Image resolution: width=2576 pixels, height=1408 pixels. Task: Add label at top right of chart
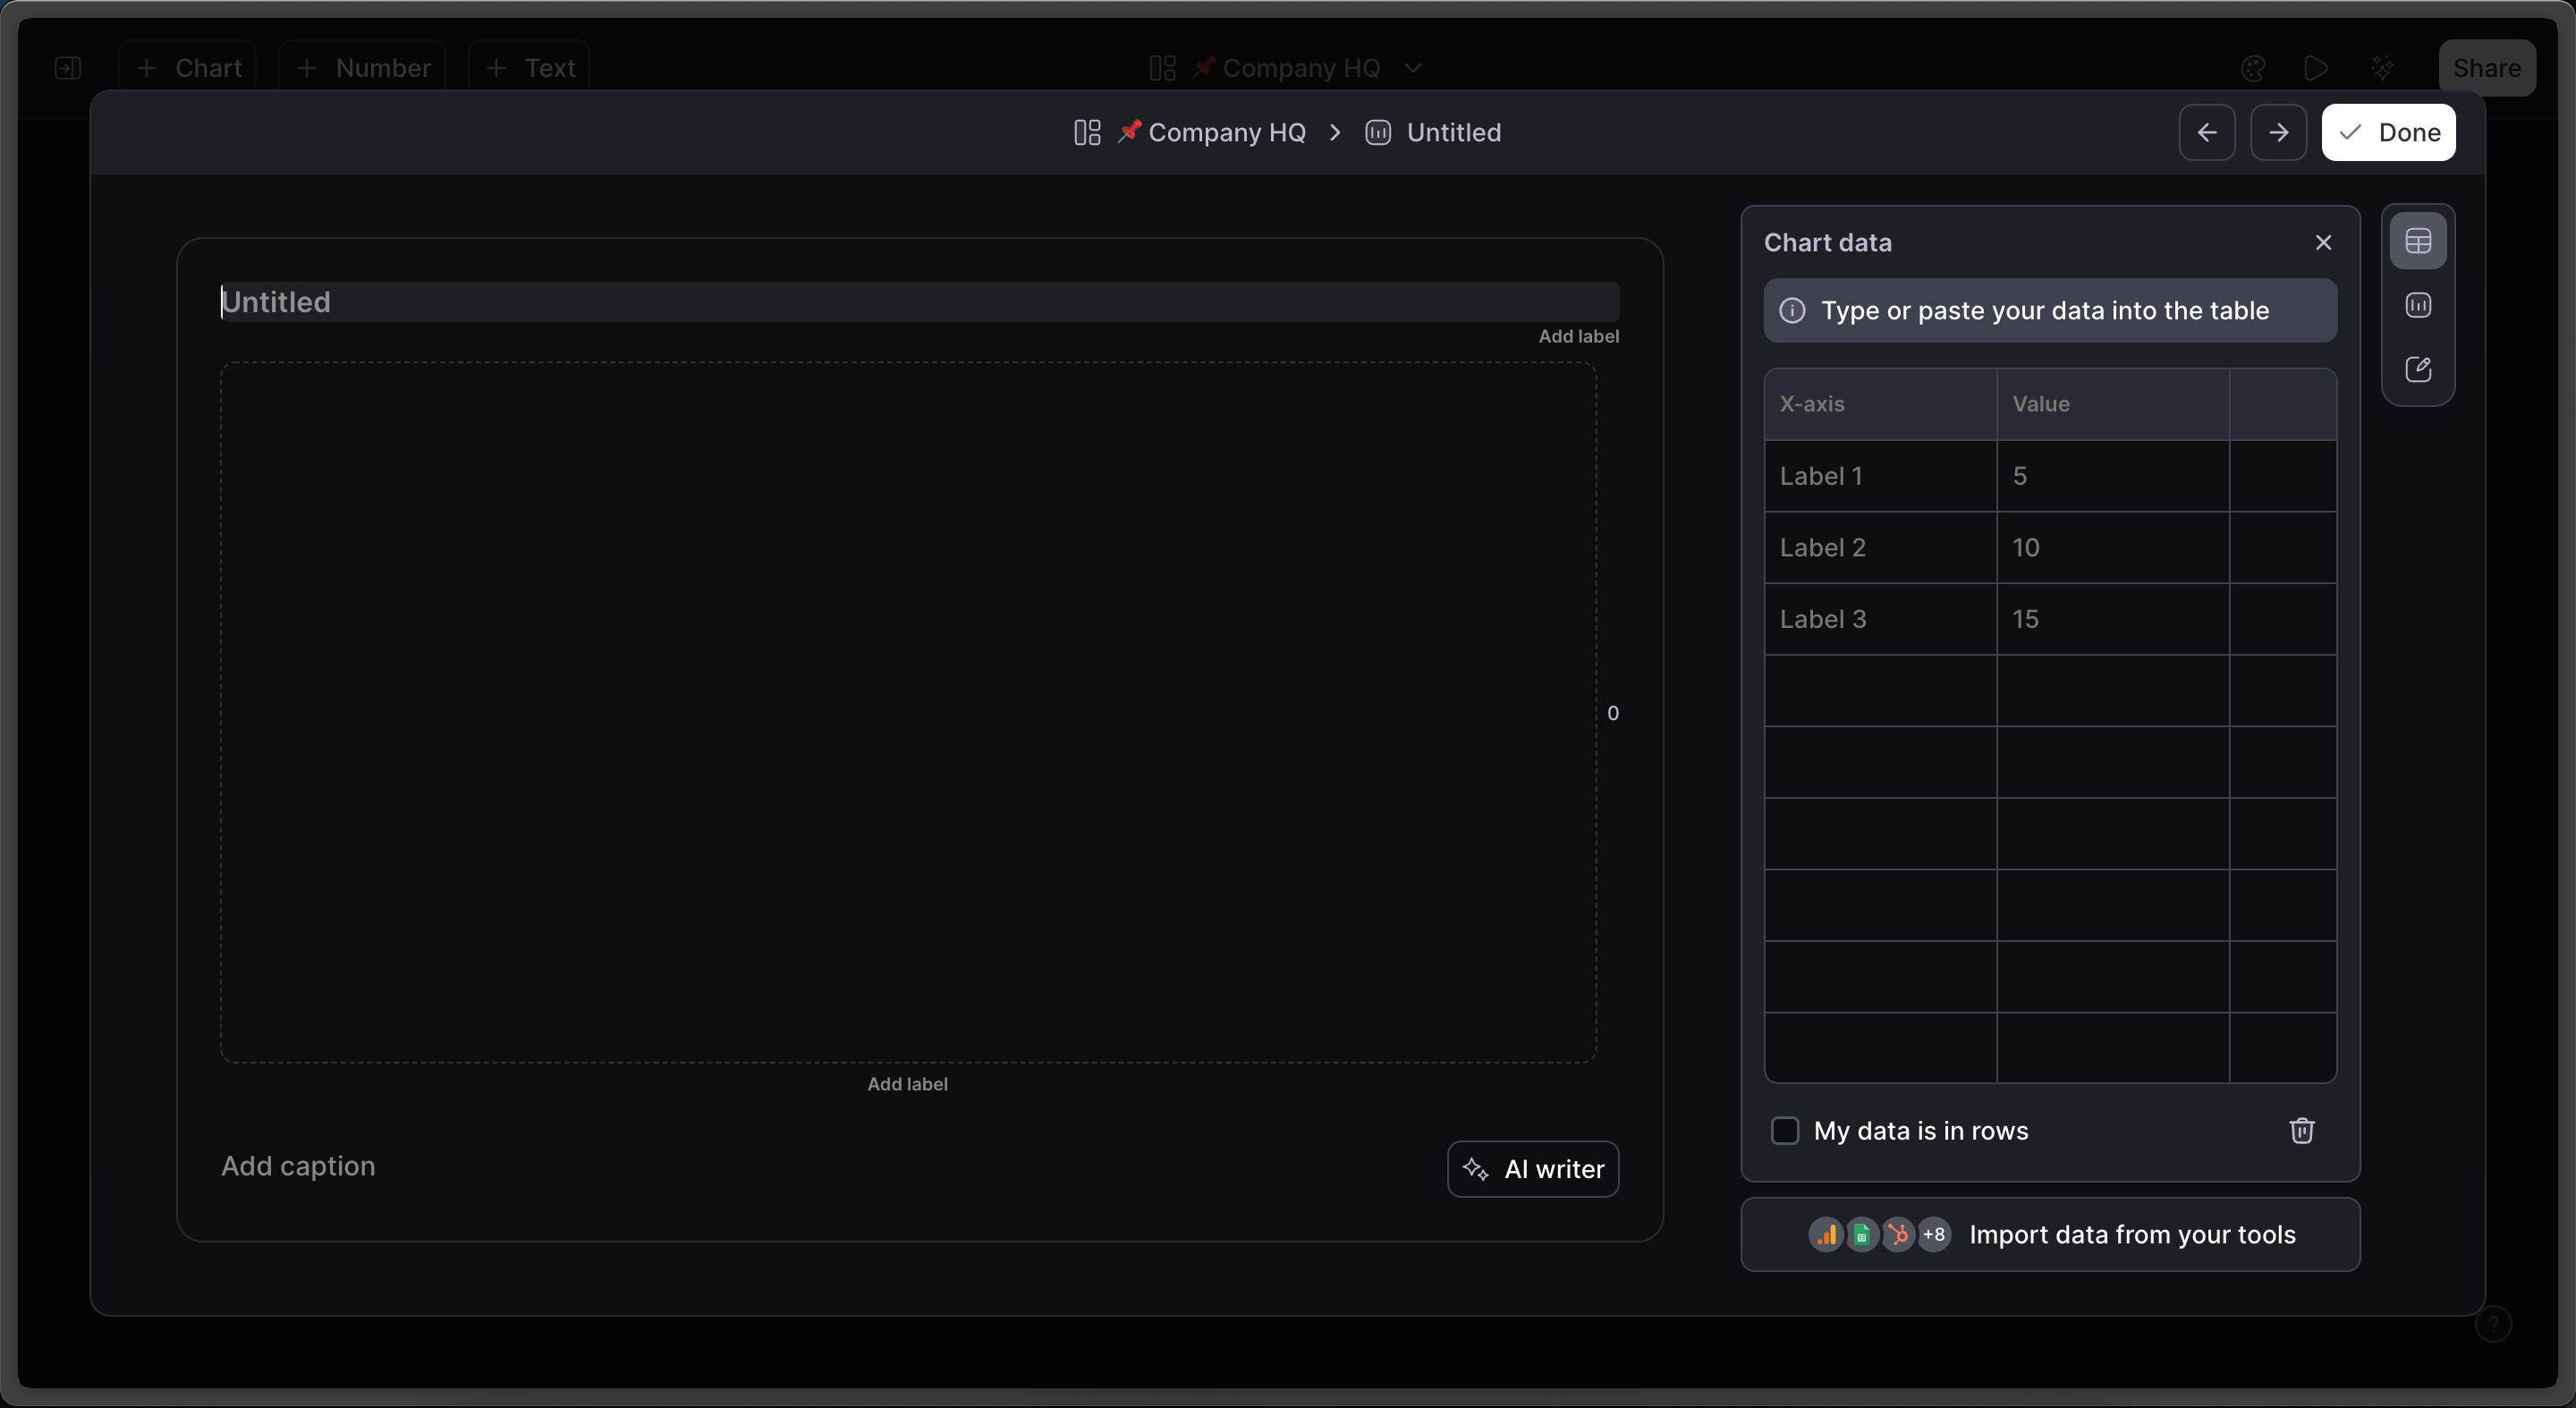point(1577,337)
